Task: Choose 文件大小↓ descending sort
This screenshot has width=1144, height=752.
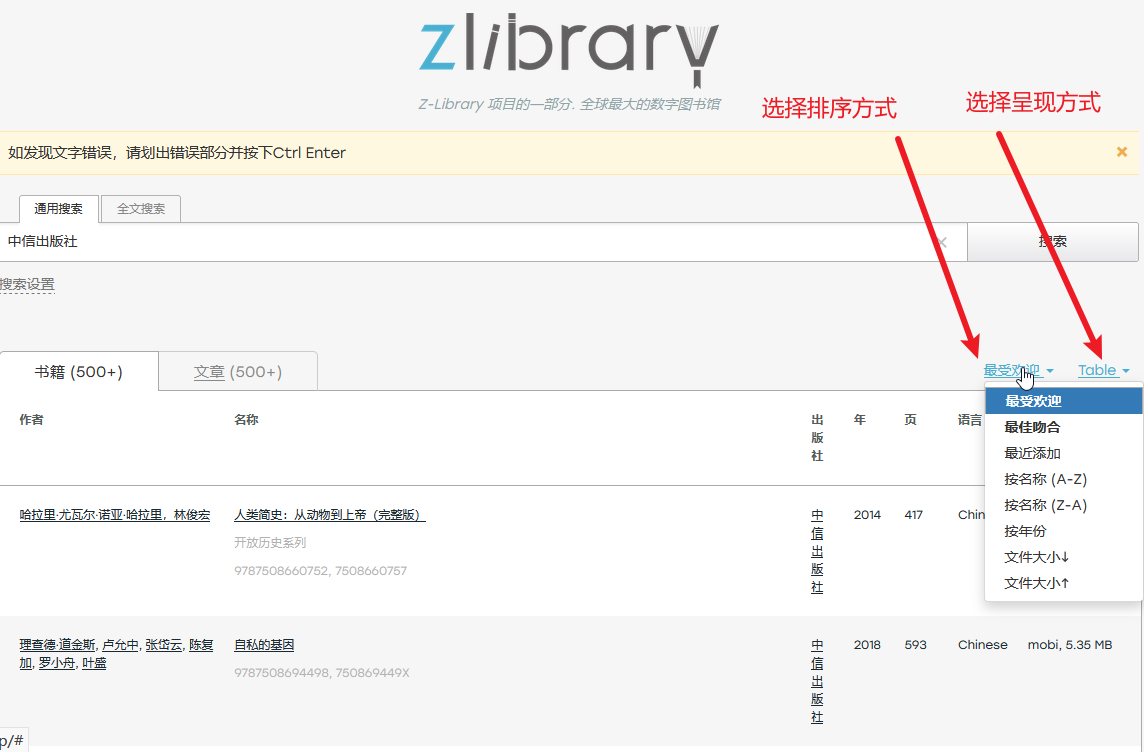Action: (1037, 557)
